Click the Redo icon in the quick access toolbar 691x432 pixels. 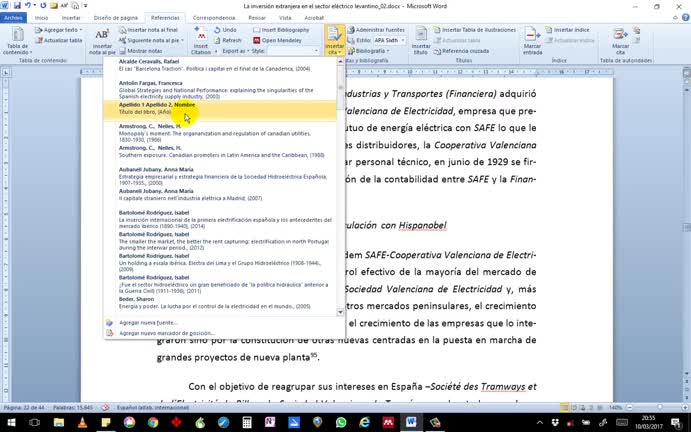pyautogui.click(x=43, y=6)
